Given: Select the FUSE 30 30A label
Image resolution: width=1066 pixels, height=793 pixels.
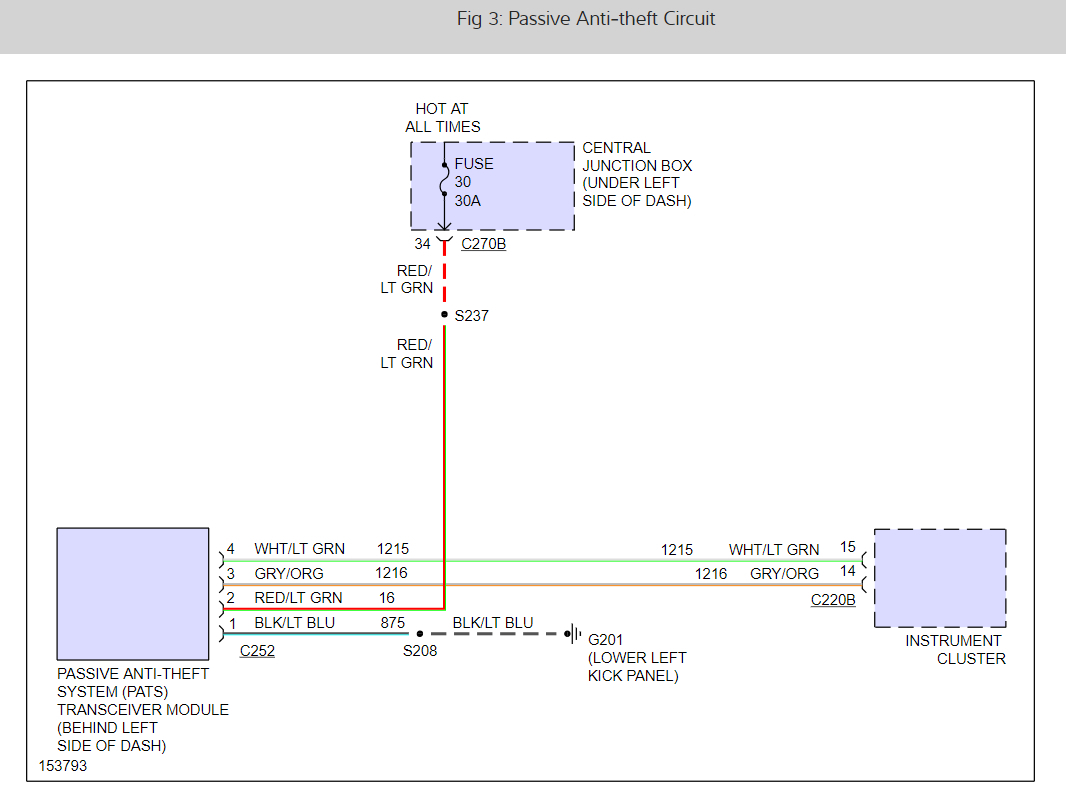Looking at the screenshot, I should (474, 182).
